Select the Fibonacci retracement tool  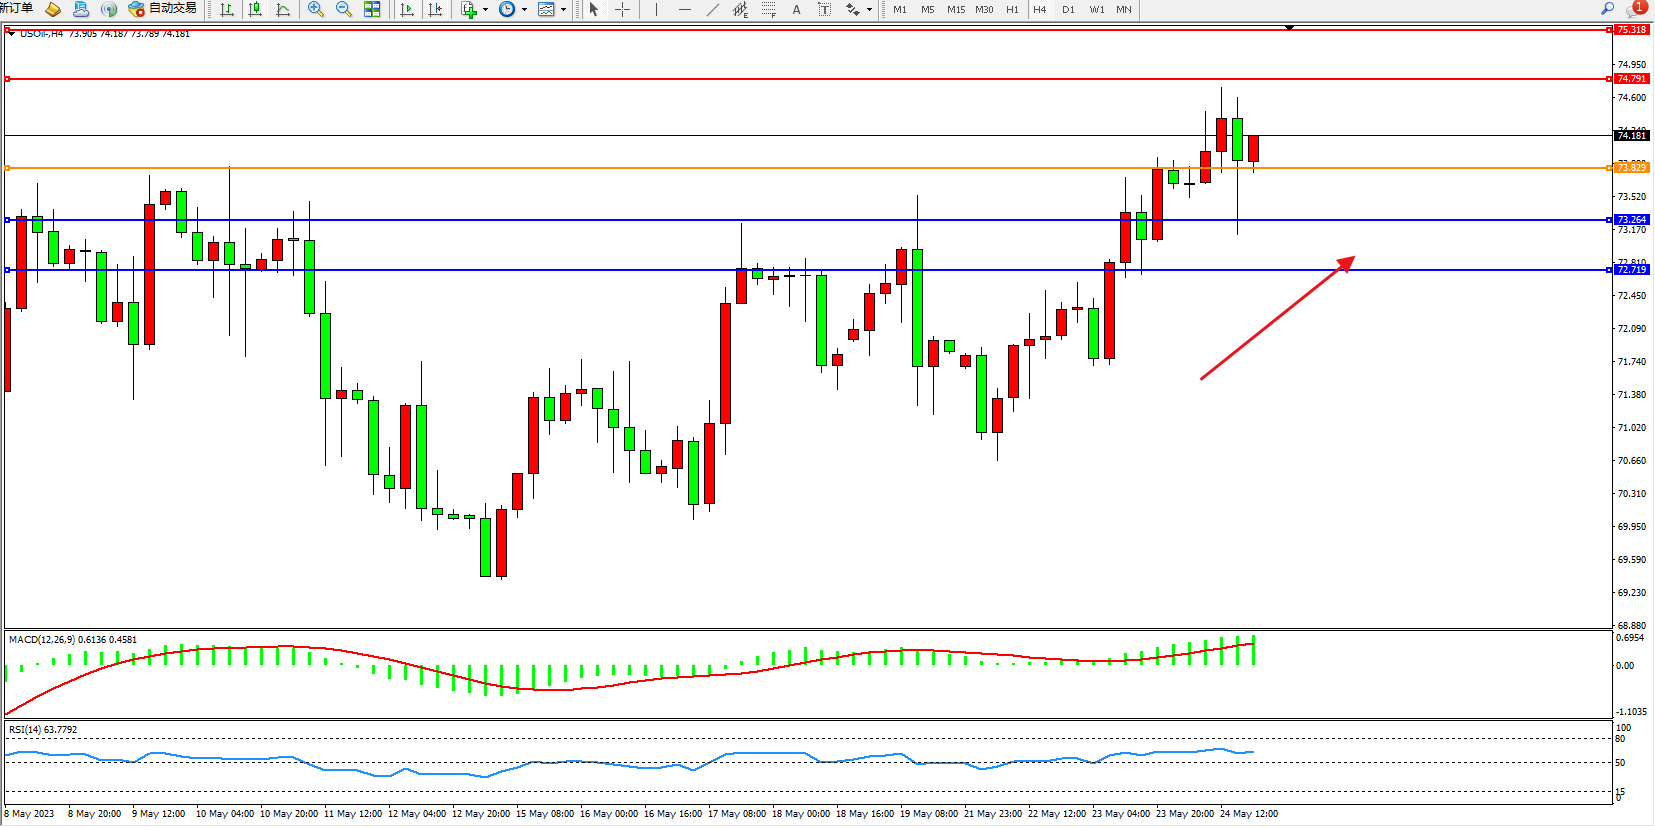tap(768, 9)
